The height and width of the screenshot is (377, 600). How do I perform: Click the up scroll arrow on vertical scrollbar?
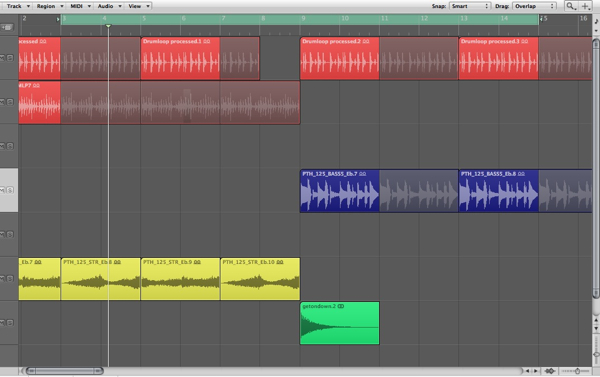[x=596, y=320]
